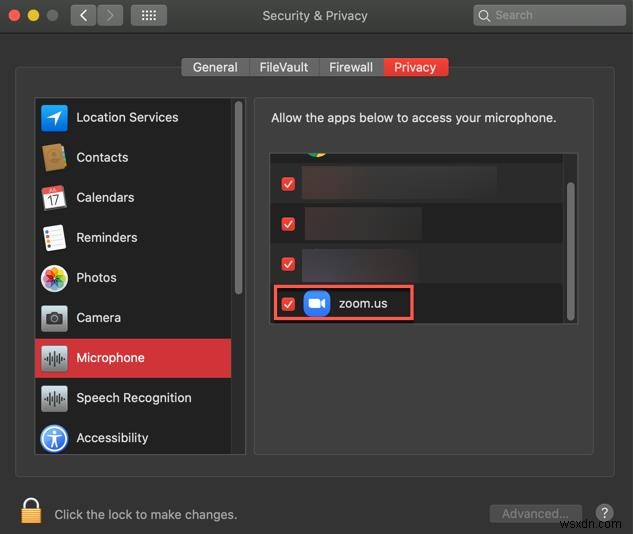The width and height of the screenshot is (633, 534).
Task: Click the Speech Recognition waveform icon
Action: click(x=54, y=398)
